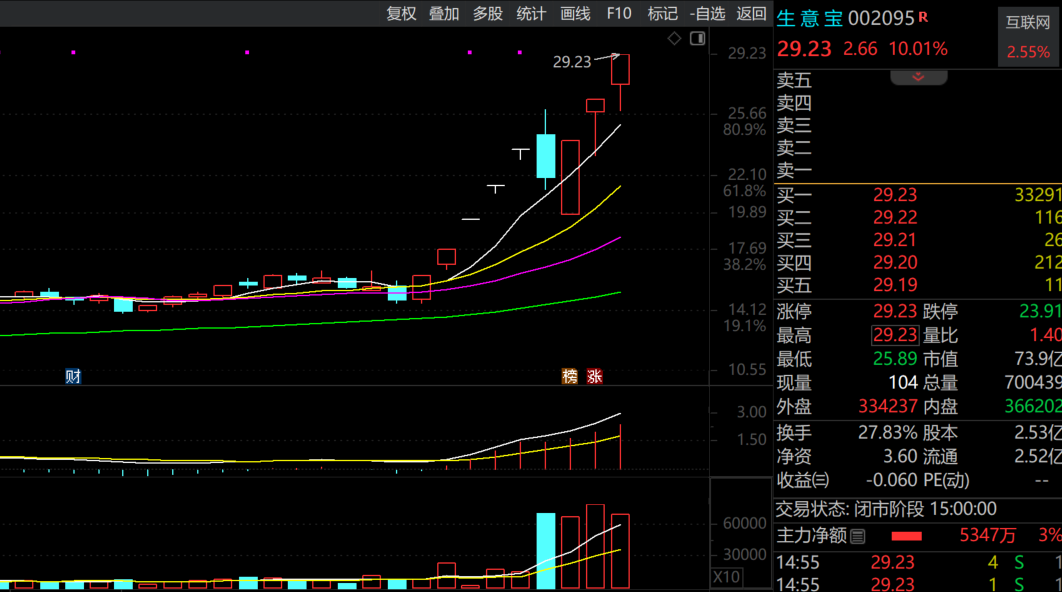
Task: Select the 买四 price 29.20
Action: (x=895, y=262)
